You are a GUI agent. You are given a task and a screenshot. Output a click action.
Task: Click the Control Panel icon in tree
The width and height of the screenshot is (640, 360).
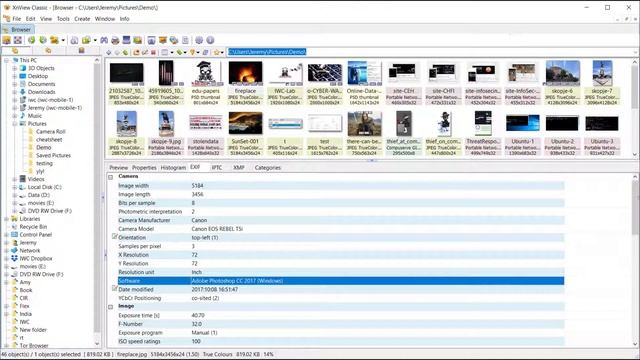coord(15,235)
